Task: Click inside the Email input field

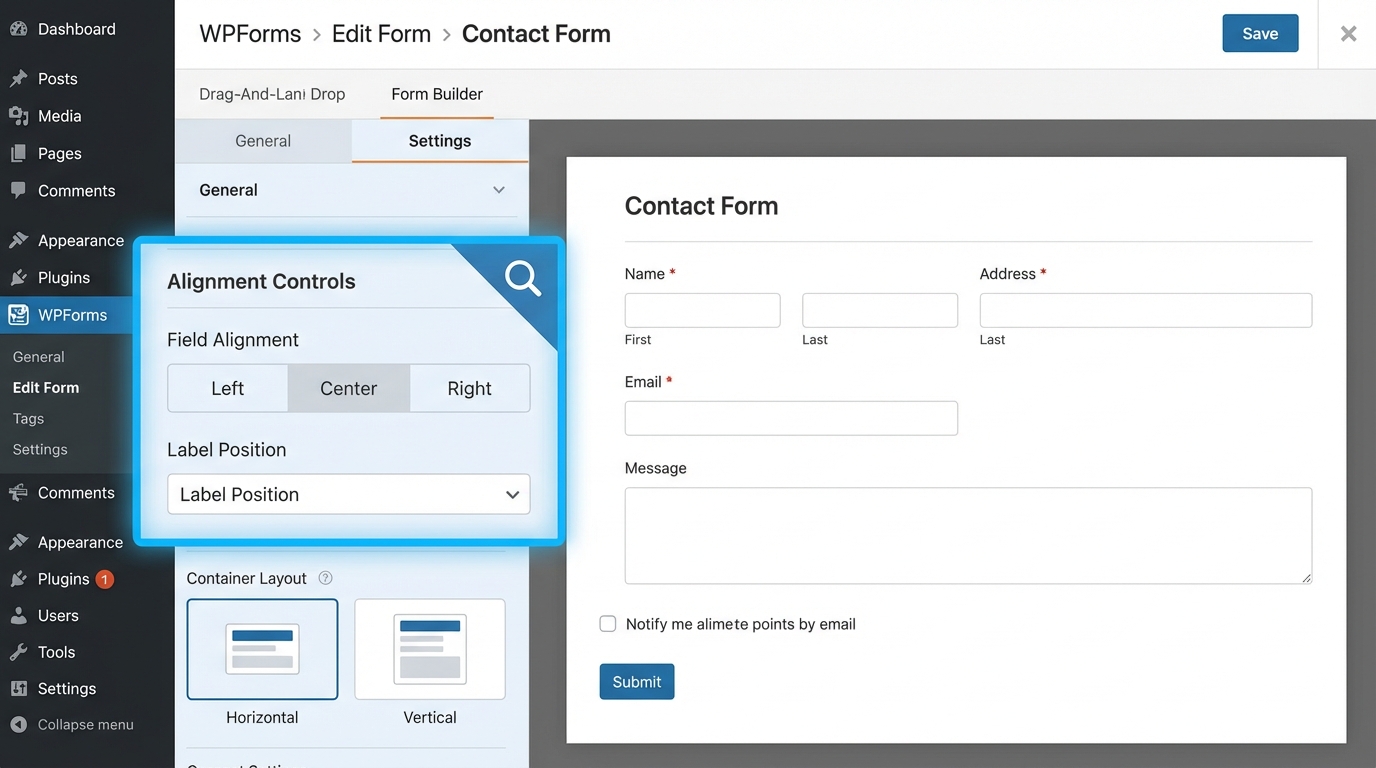Action: [791, 418]
